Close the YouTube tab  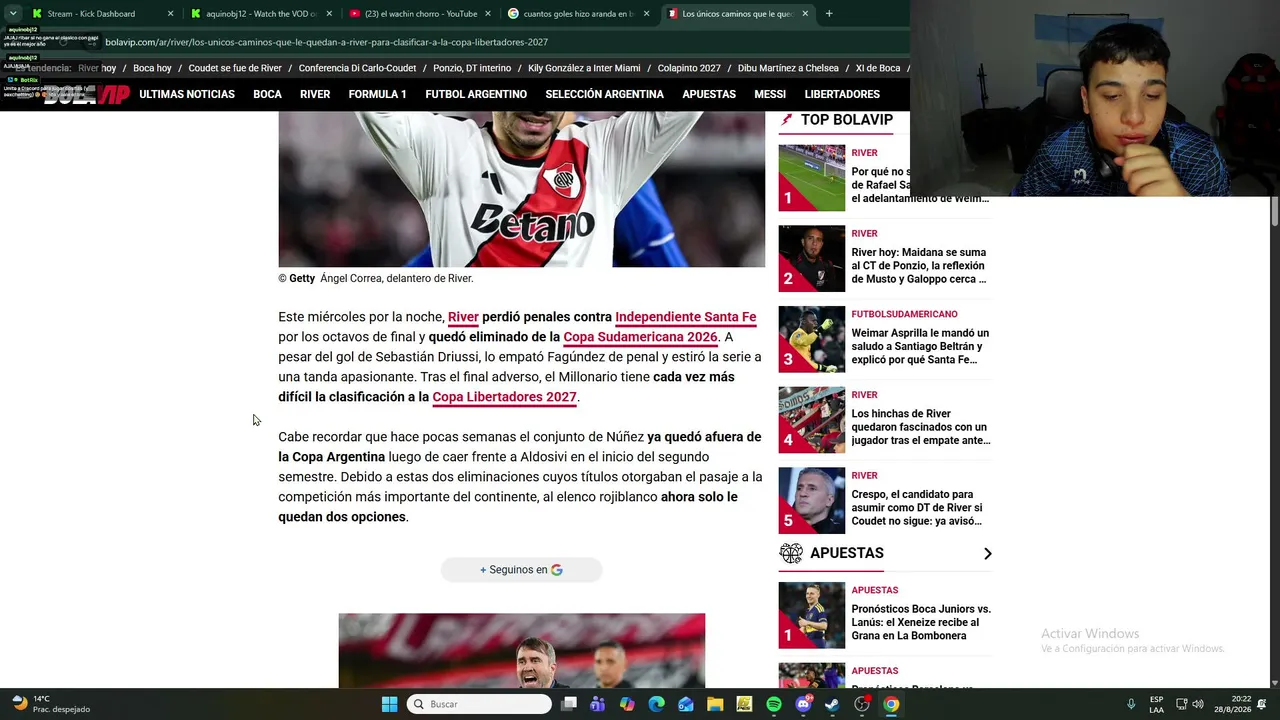(x=487, y=14)
